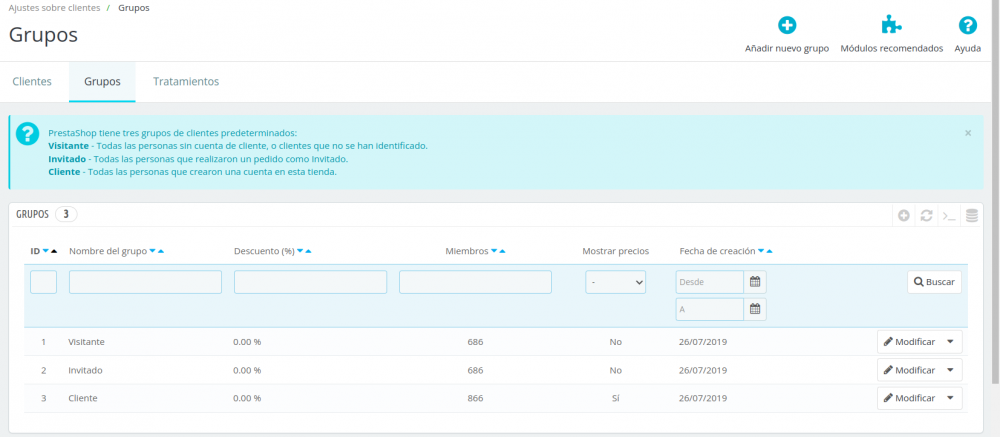The image size is (1000, 437).
Task: Click Invitado group name cell
Action: click(85, 370)
